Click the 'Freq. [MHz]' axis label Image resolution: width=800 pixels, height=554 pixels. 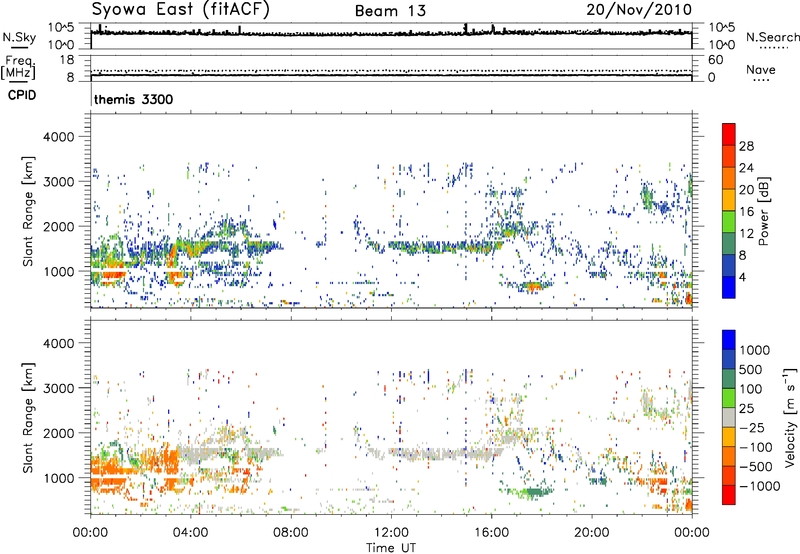pyautogui.click(x=18, y=68)
